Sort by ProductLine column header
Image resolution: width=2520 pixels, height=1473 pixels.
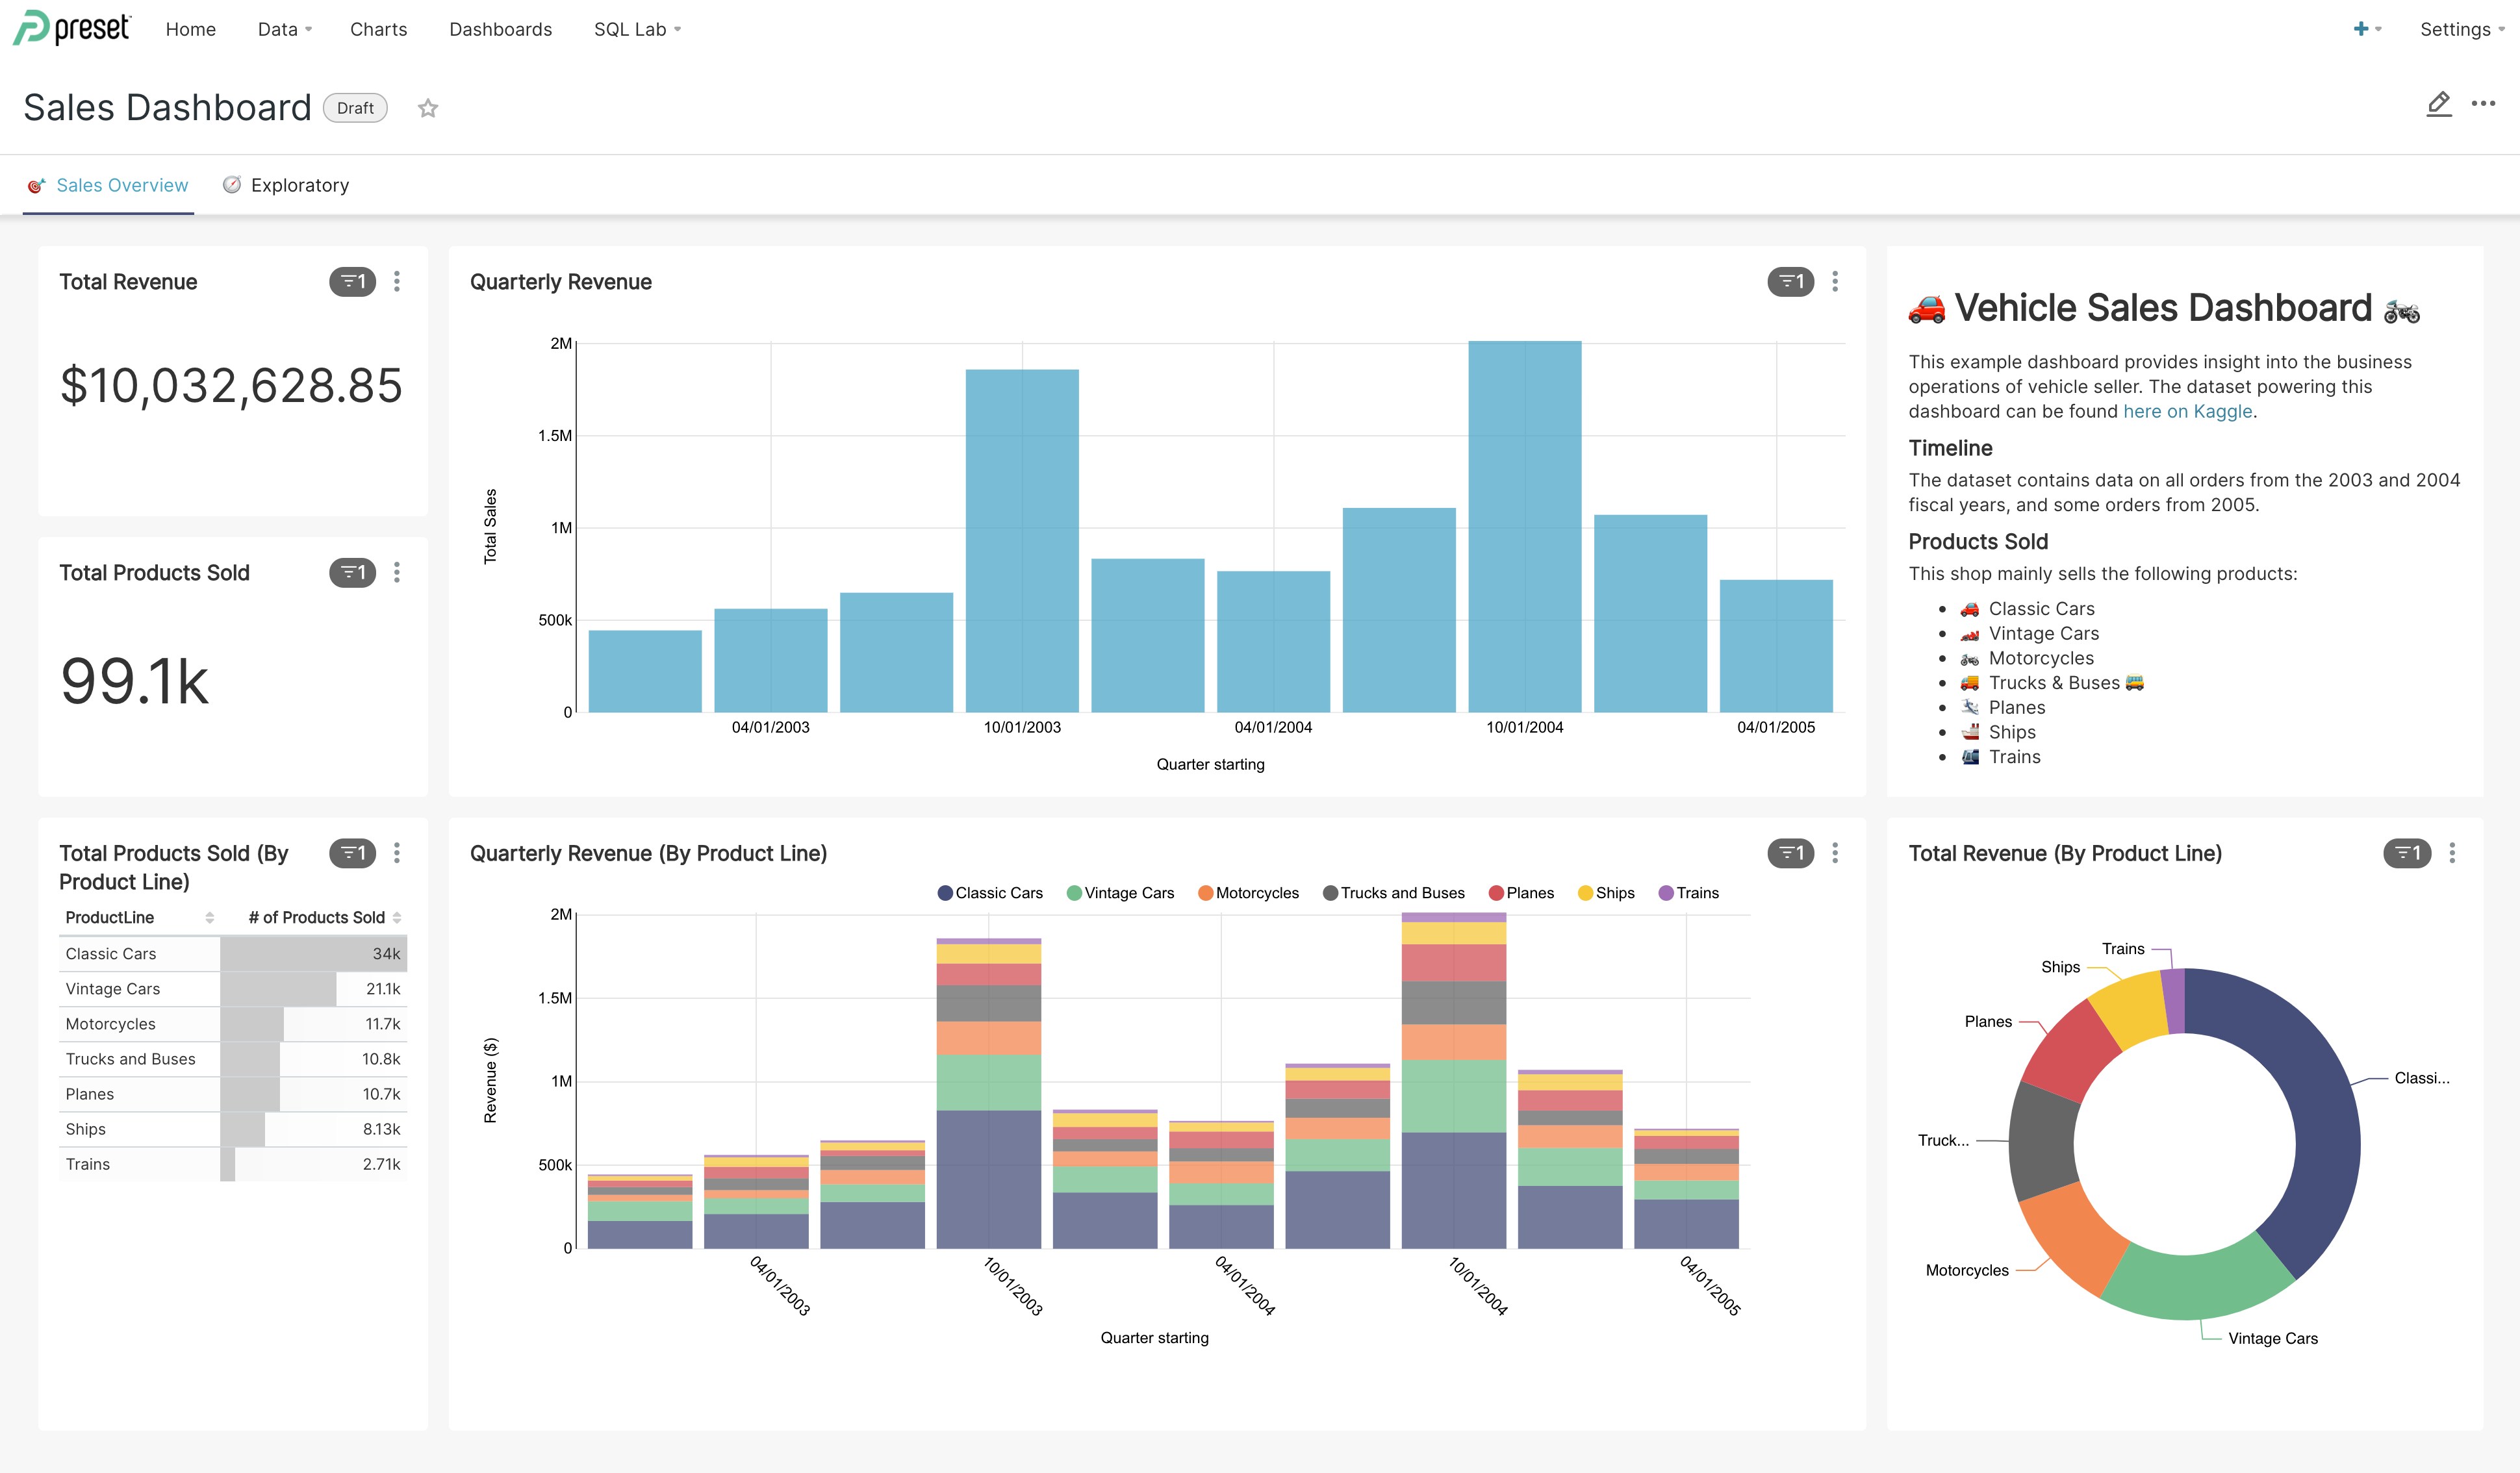[x=110, y=917]
